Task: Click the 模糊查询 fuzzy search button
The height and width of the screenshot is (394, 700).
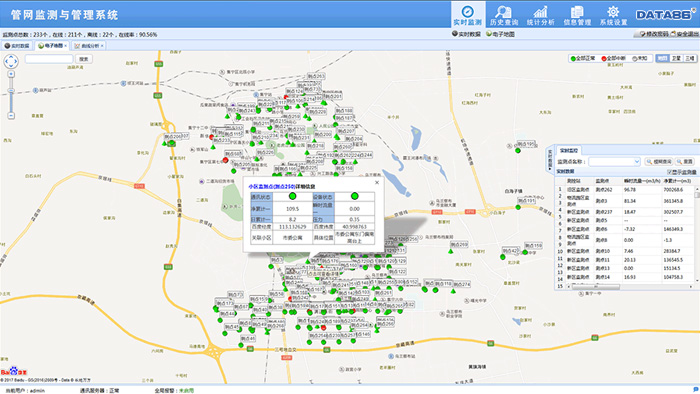Action: [659, 162]
